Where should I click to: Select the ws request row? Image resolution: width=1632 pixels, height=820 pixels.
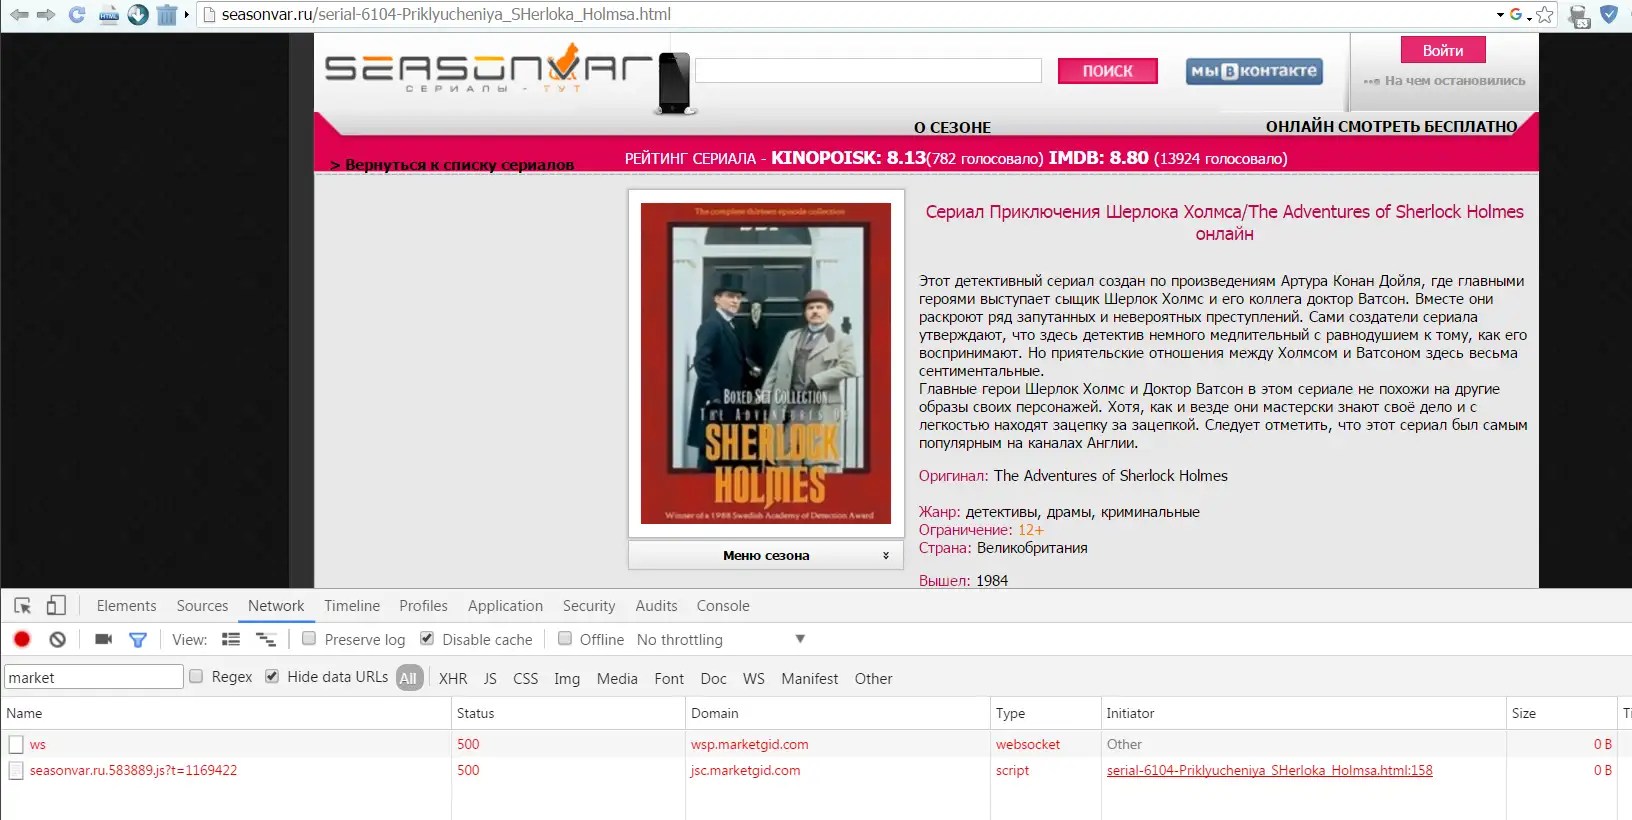tap(806, 744)
